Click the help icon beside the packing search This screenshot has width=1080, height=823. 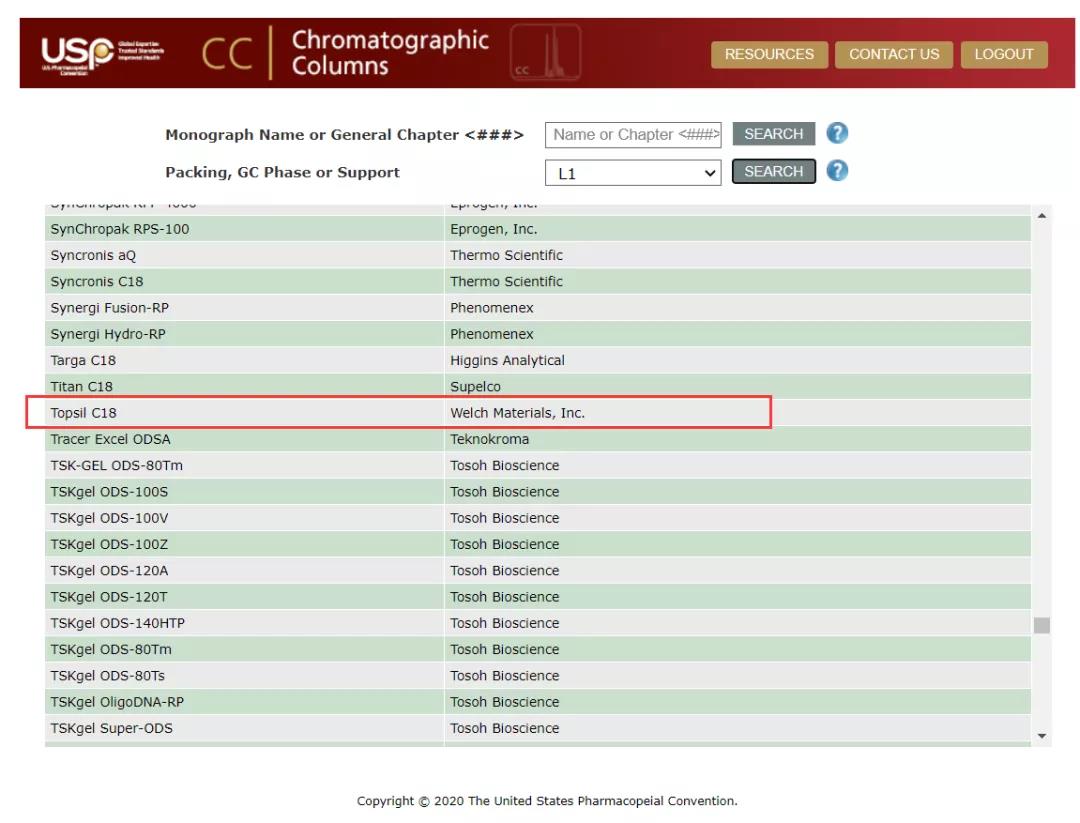pos(837,171)
